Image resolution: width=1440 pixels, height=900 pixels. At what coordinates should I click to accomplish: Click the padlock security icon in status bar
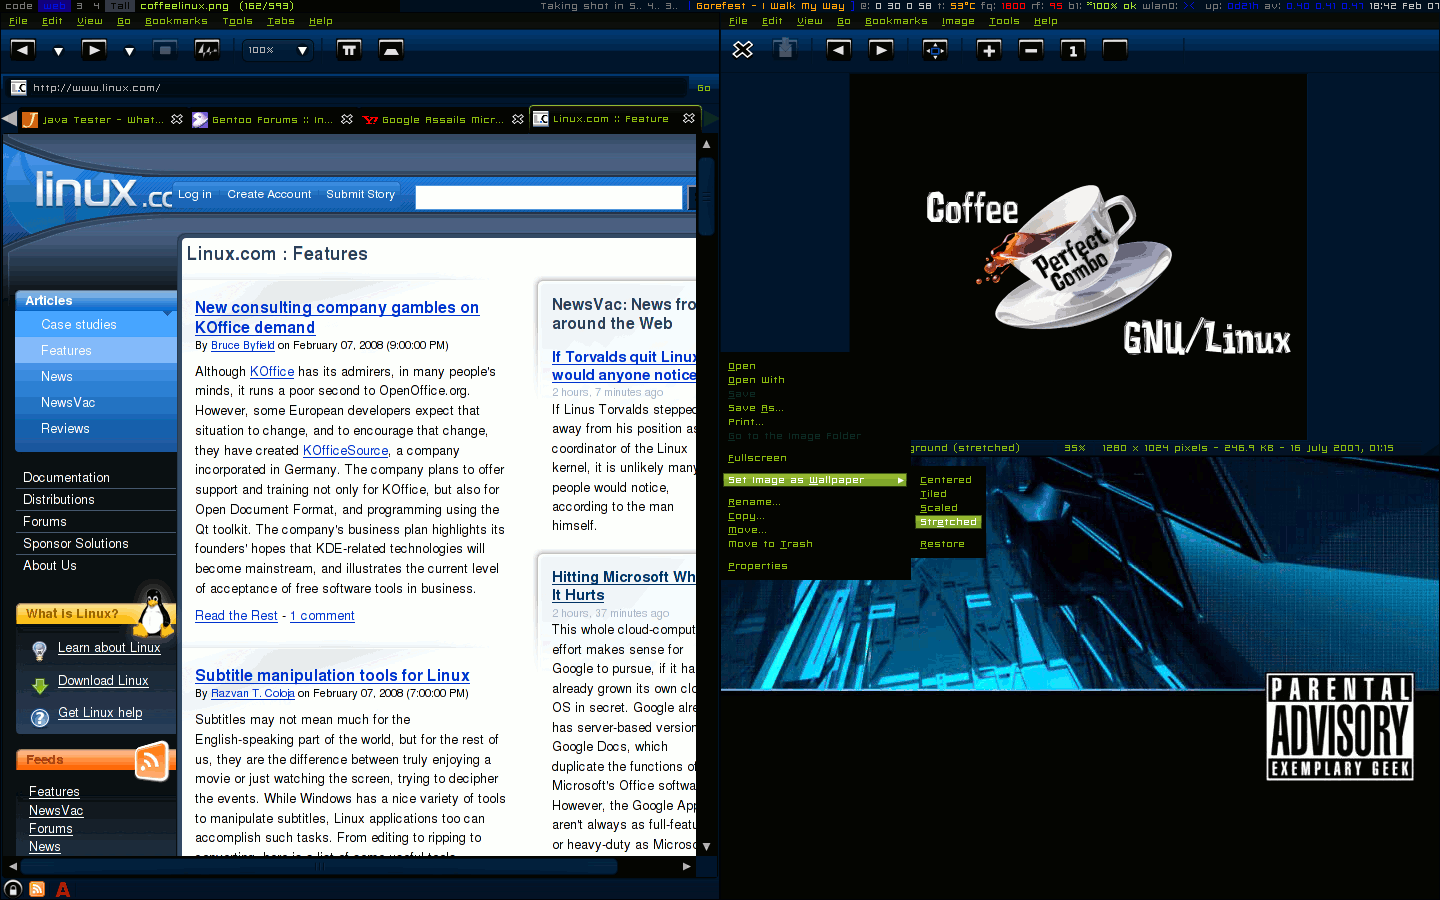(13, 889)
